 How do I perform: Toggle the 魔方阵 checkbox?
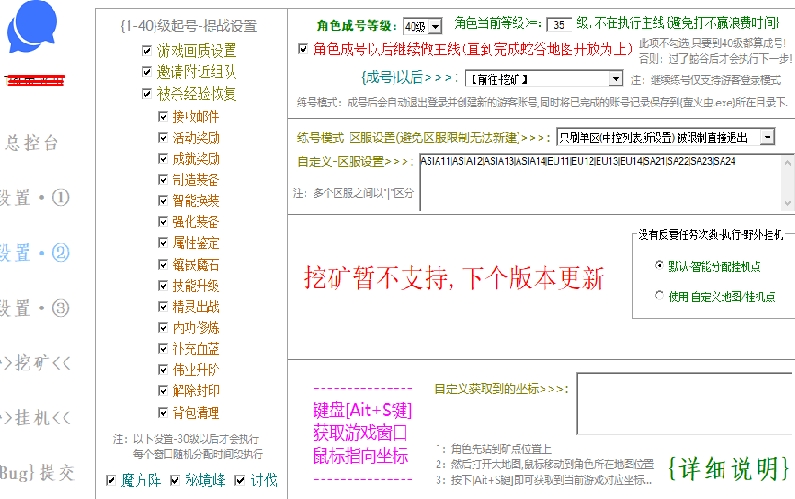click(x=111, y=480)
